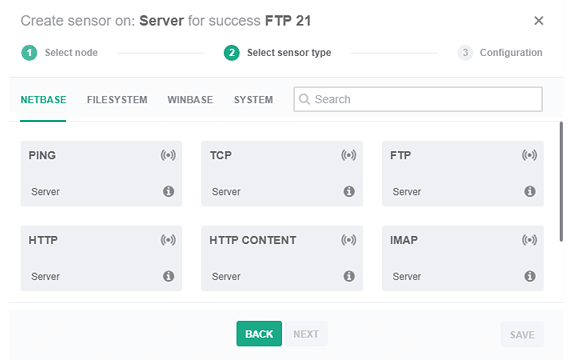Image resolution: width=570 pixels, height=360 pixels.
Task: Select the FTP sensor type card
Action: (x=463, y=173)
